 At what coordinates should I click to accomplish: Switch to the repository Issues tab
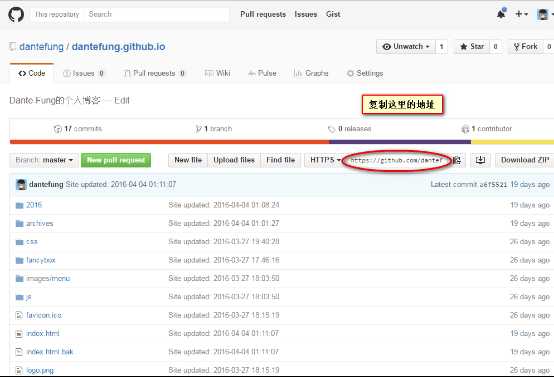point(83,73)
